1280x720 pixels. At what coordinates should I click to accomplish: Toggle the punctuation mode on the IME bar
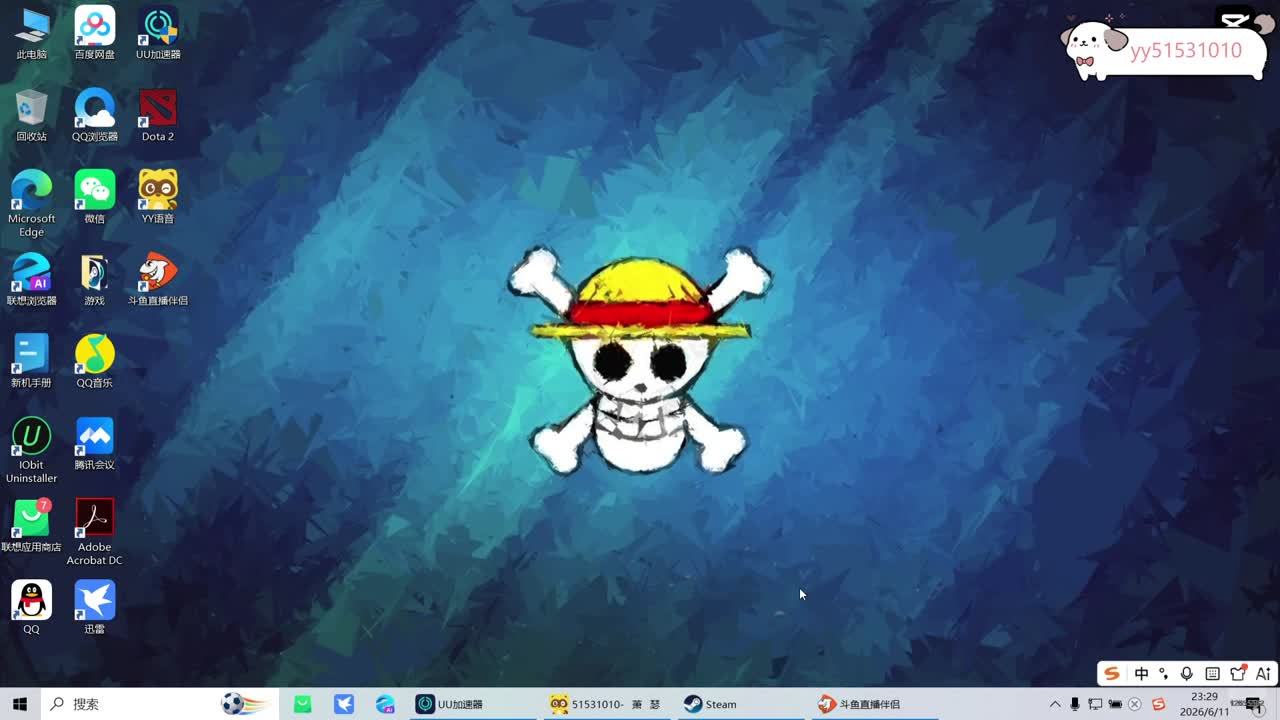[1163, 674]
